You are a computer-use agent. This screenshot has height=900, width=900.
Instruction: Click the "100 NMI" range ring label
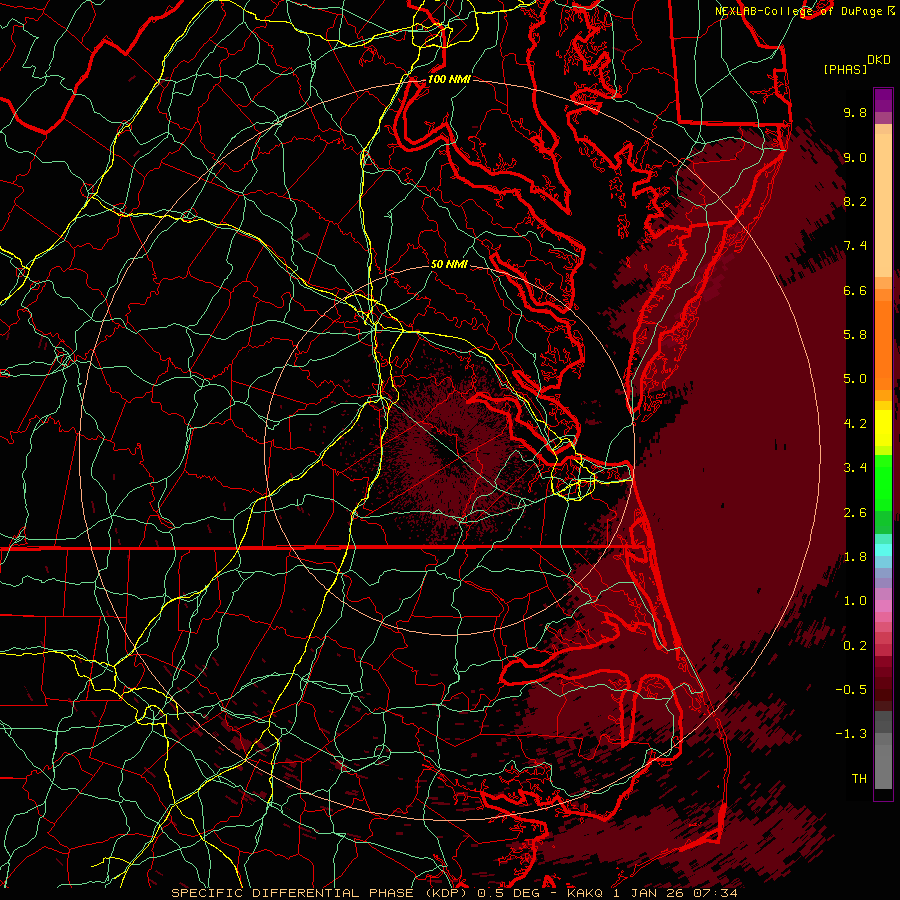click(x=449, y=79)
